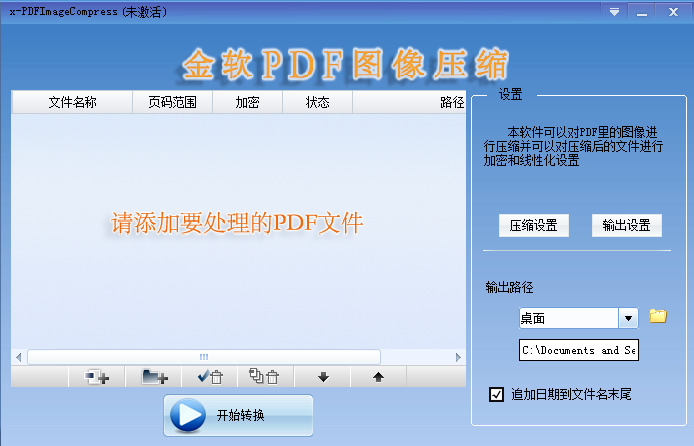Click the clear all files icon
Viewport: 694px width, 446px height.
point(266,377)
